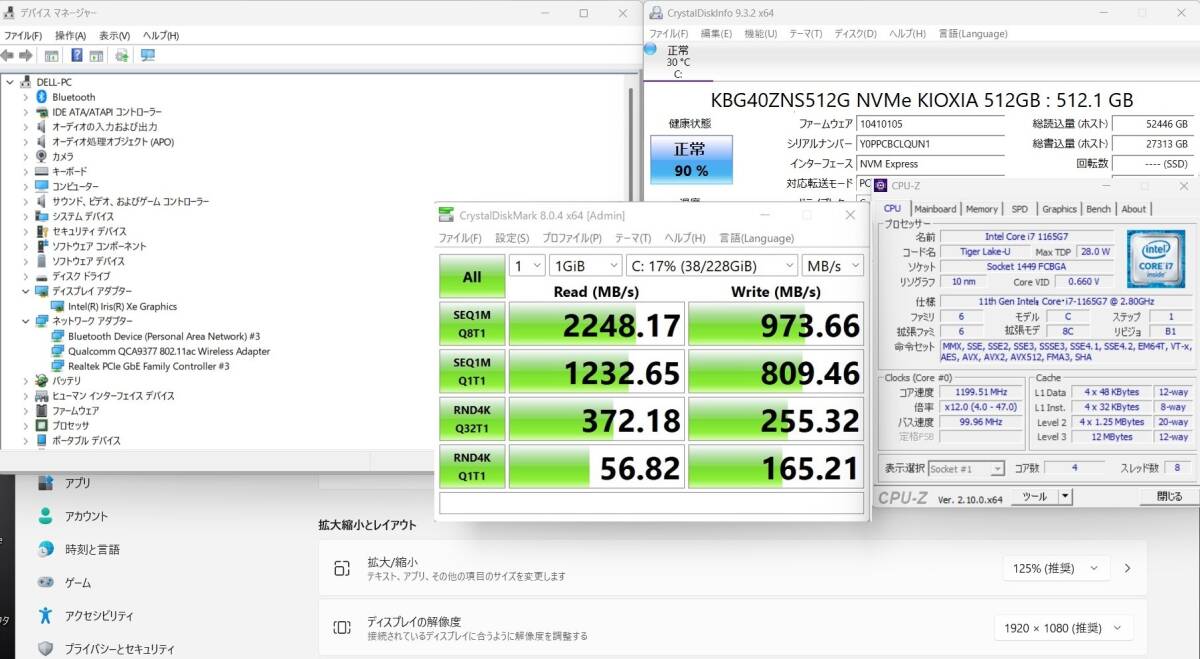Click the back navigation arrow in Device Manager
The image size is (1200, 659).
coord(6,56)
